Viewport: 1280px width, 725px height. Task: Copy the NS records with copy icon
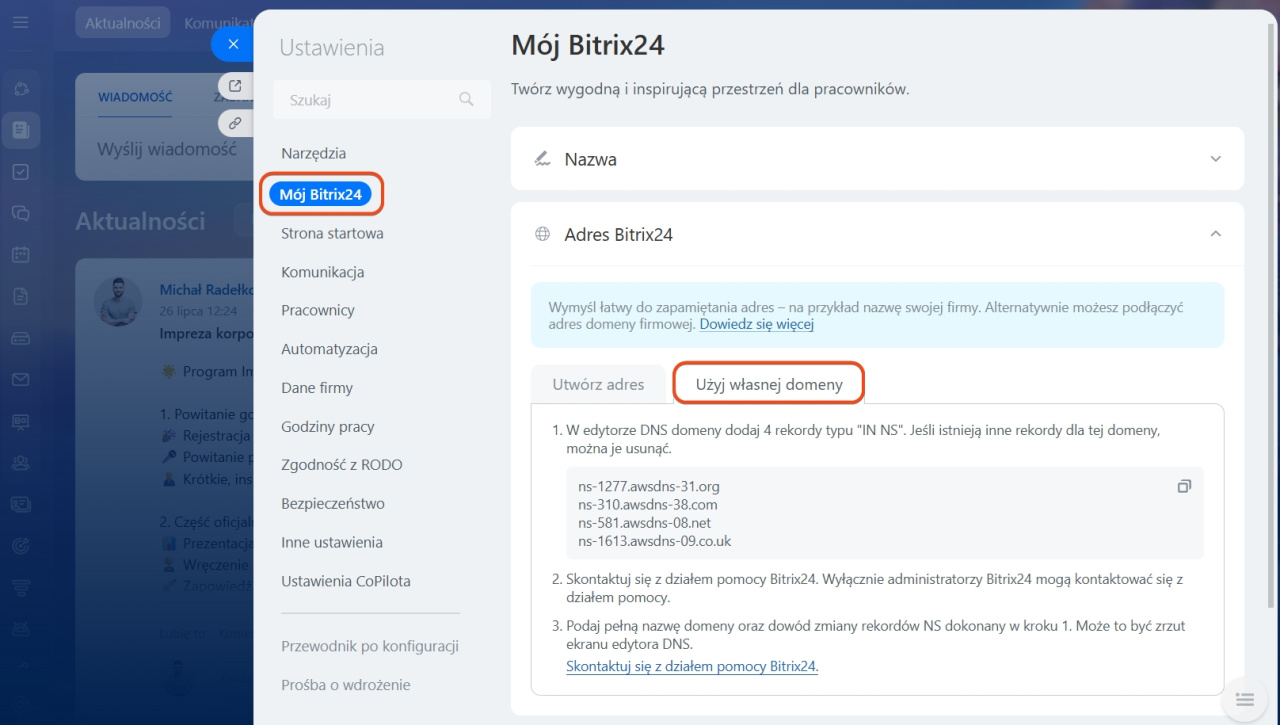[1184, 486]
